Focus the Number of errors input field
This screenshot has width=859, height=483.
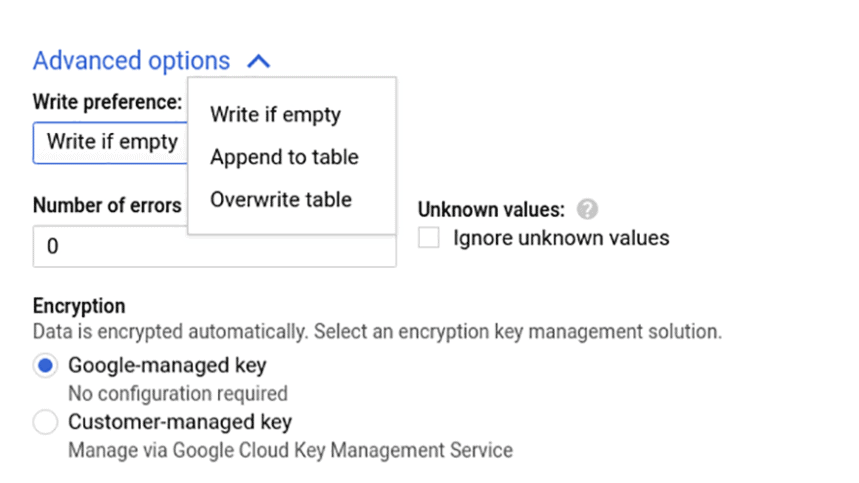[x=214, y=246]
